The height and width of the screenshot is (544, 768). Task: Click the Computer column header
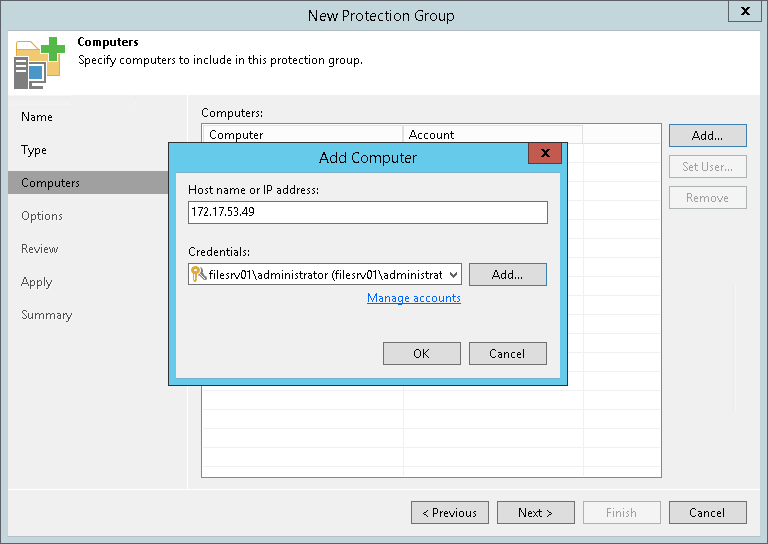302,134
